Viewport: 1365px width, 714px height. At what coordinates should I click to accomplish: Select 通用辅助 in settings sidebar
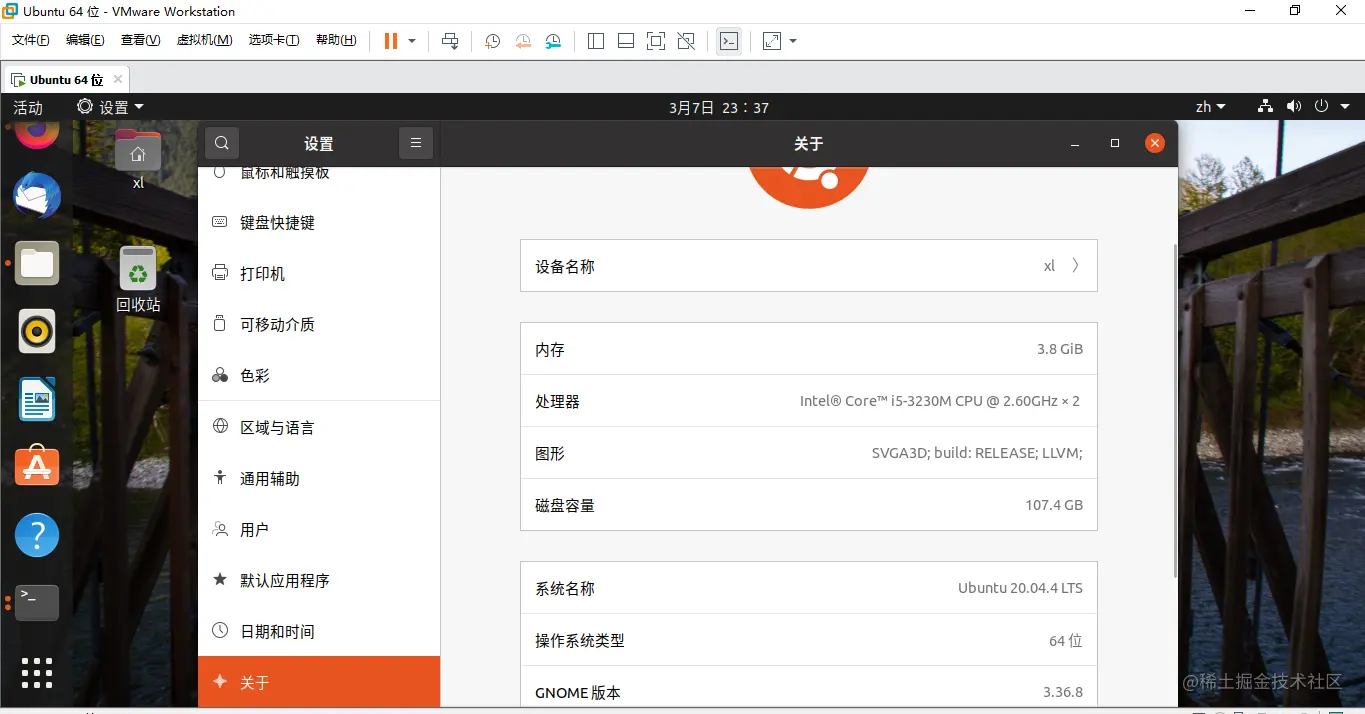coord(319,478)
